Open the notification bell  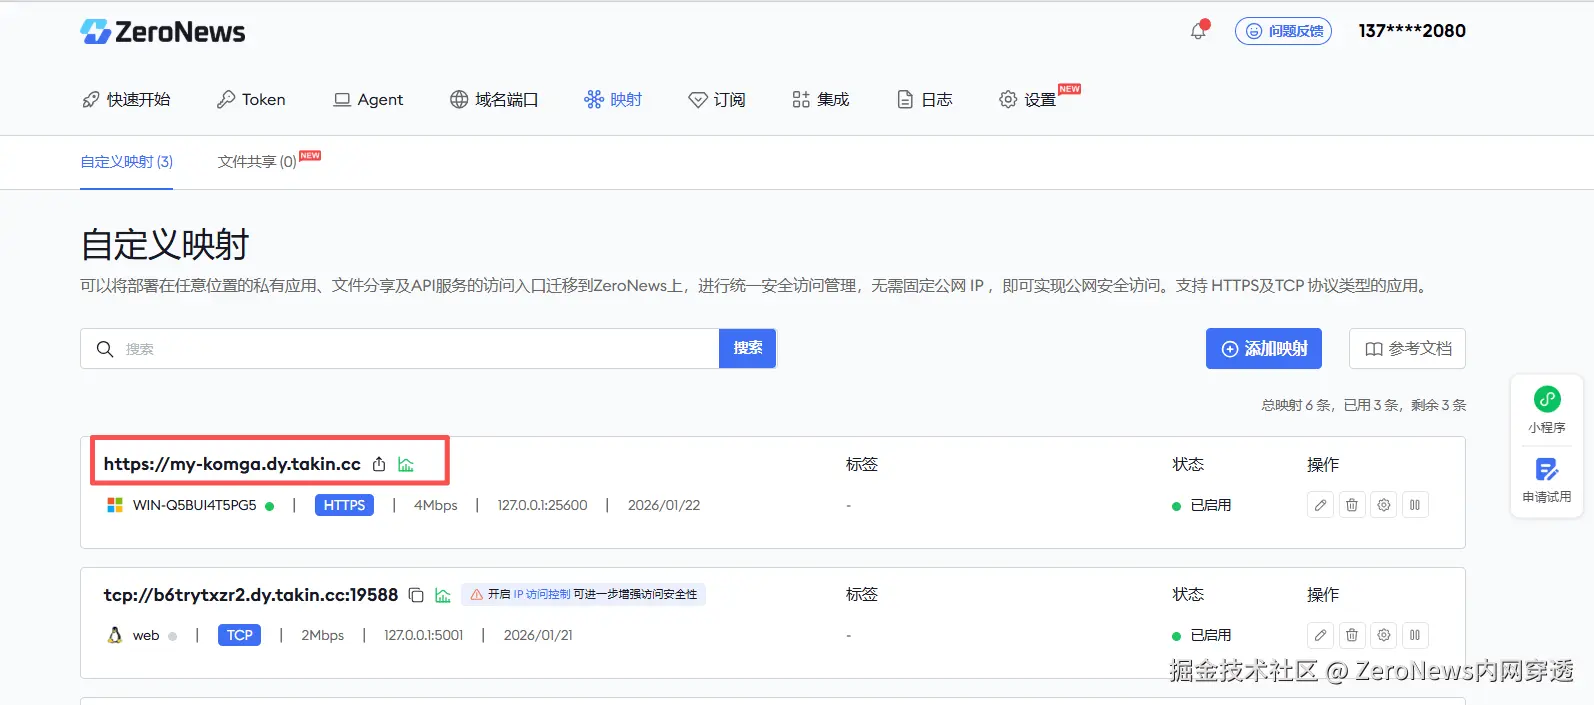click(1198, 31)
